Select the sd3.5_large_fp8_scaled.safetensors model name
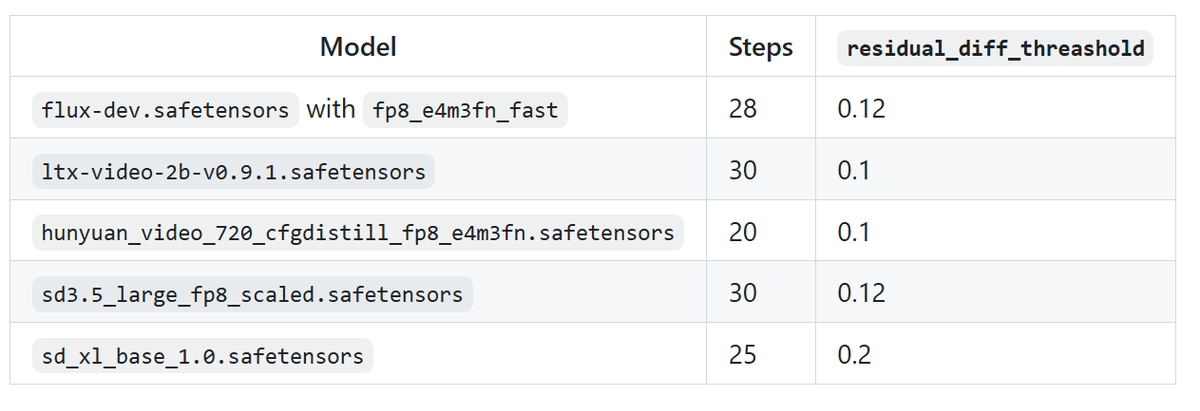Image resolution: width=1200 pixels, height=411 pixels. coord(252,294)
